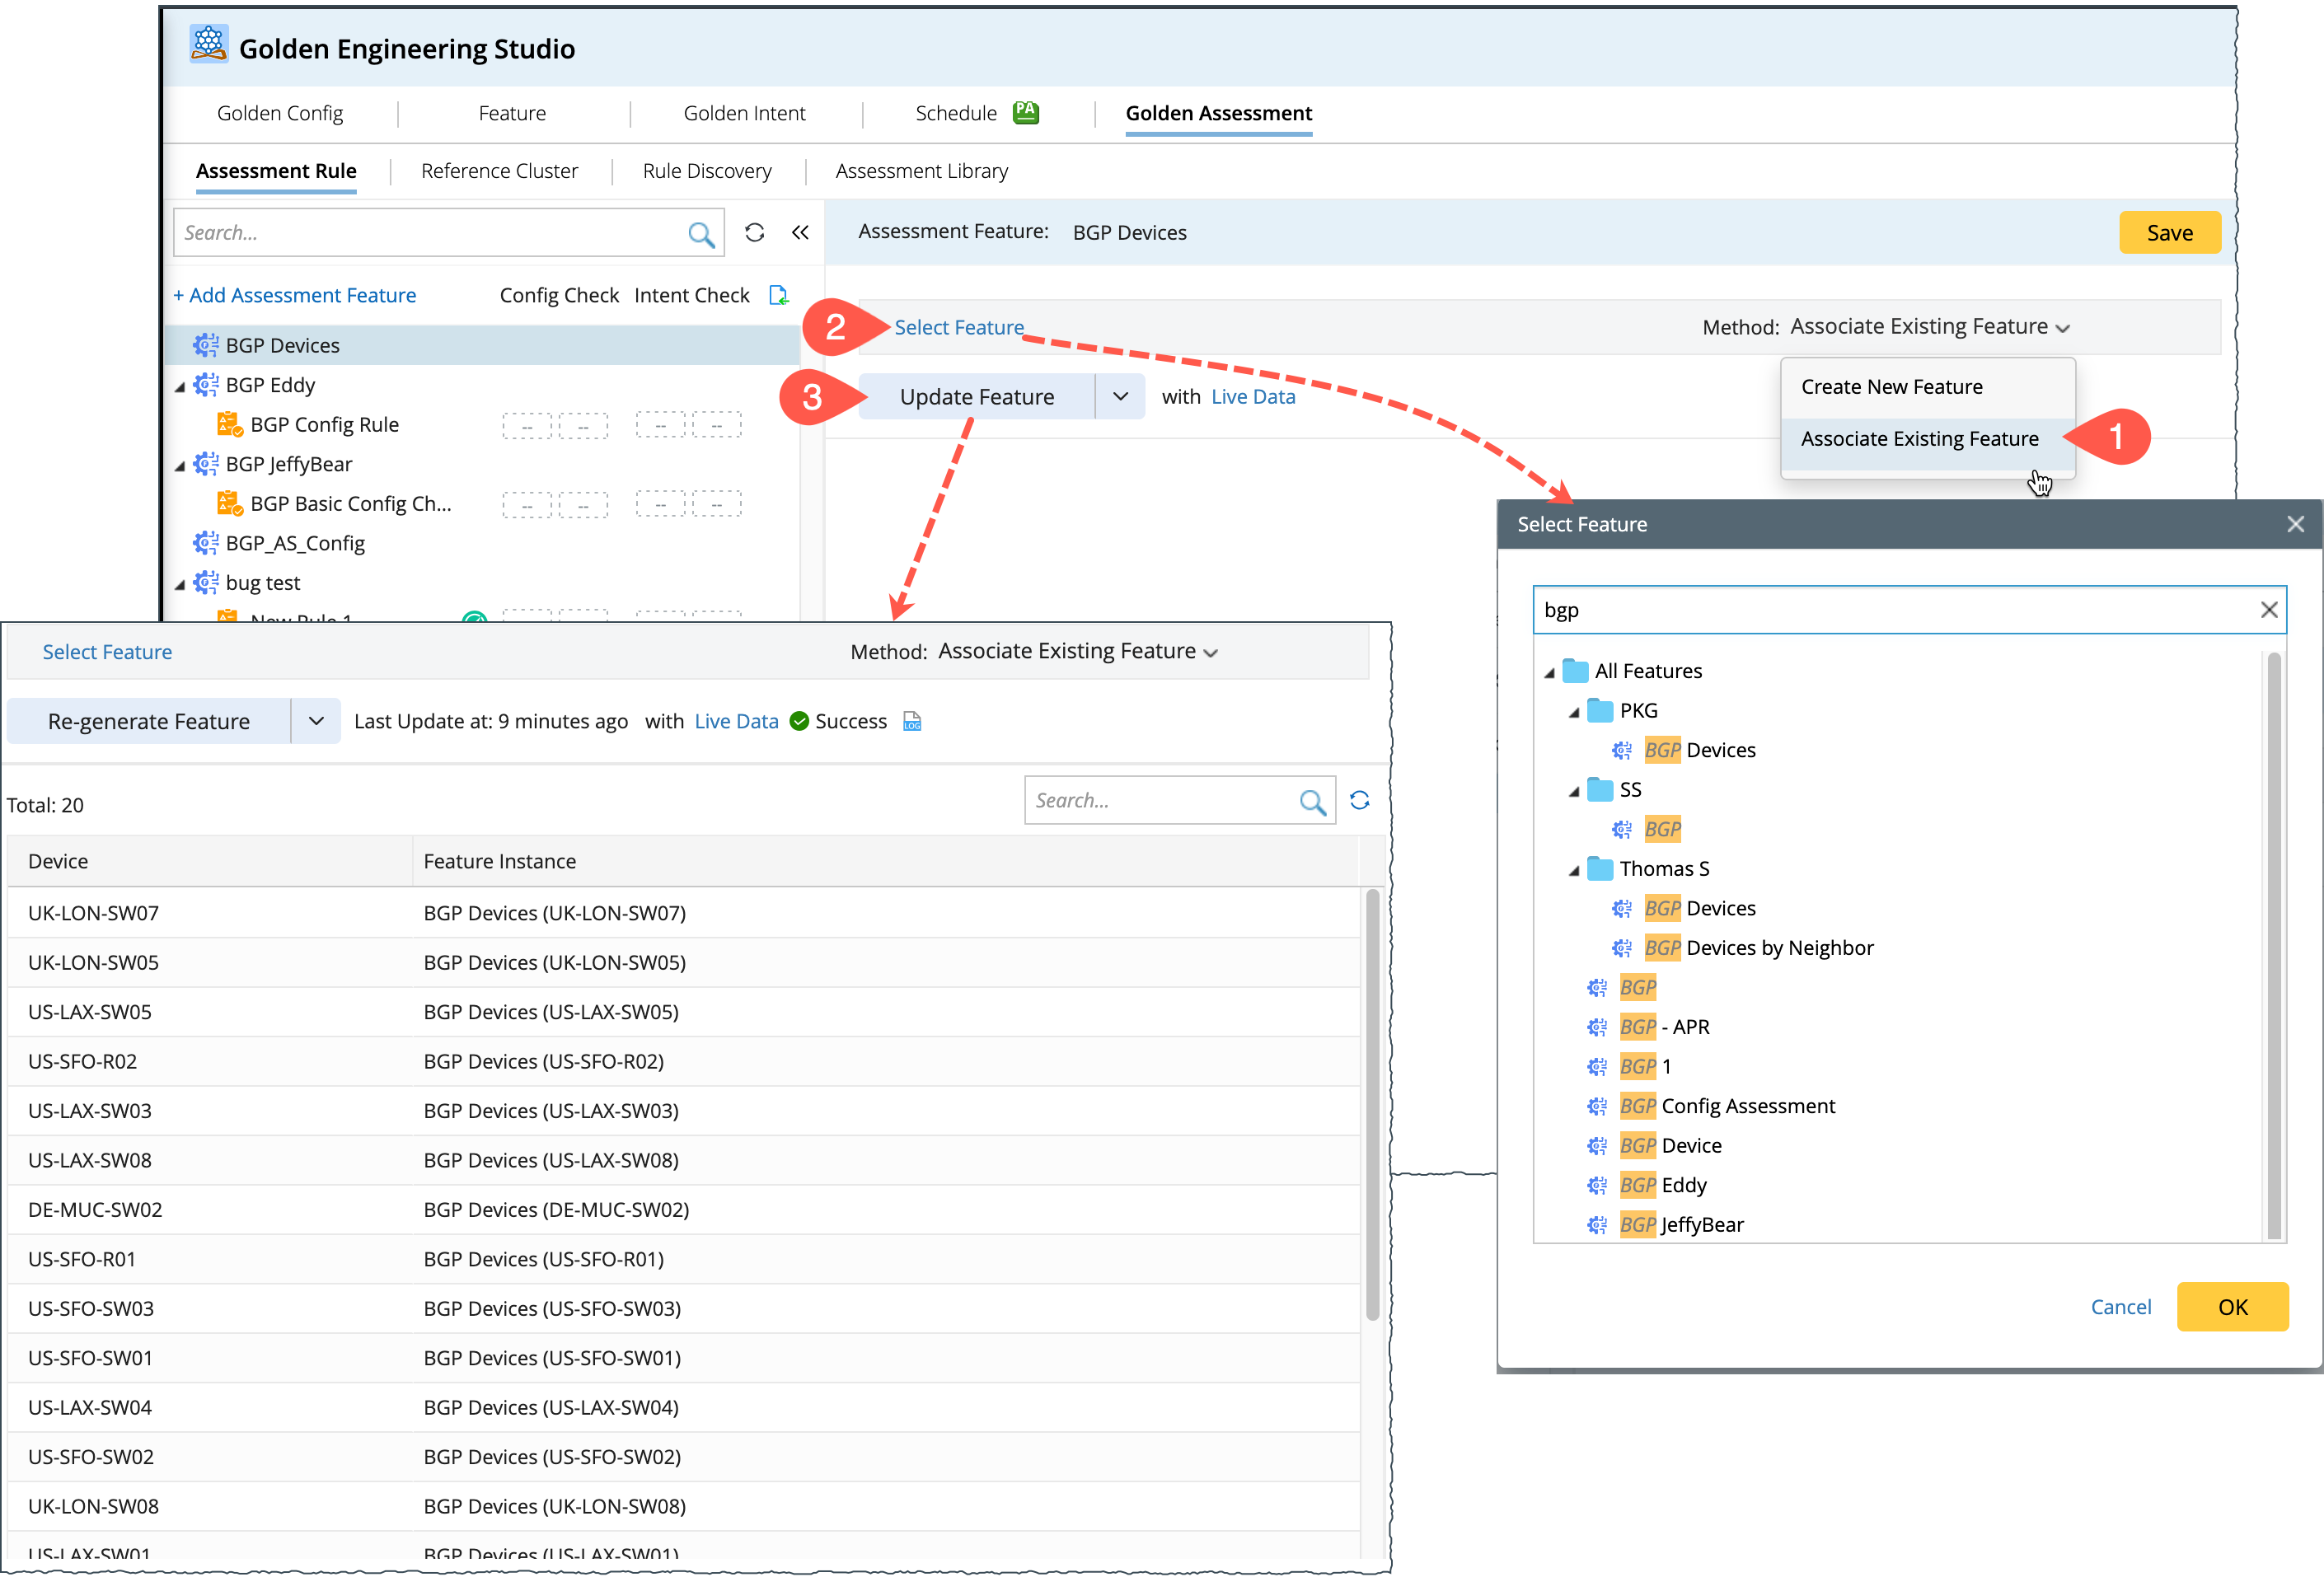Collapse the Thomas S folder

tap(1574, 870)
